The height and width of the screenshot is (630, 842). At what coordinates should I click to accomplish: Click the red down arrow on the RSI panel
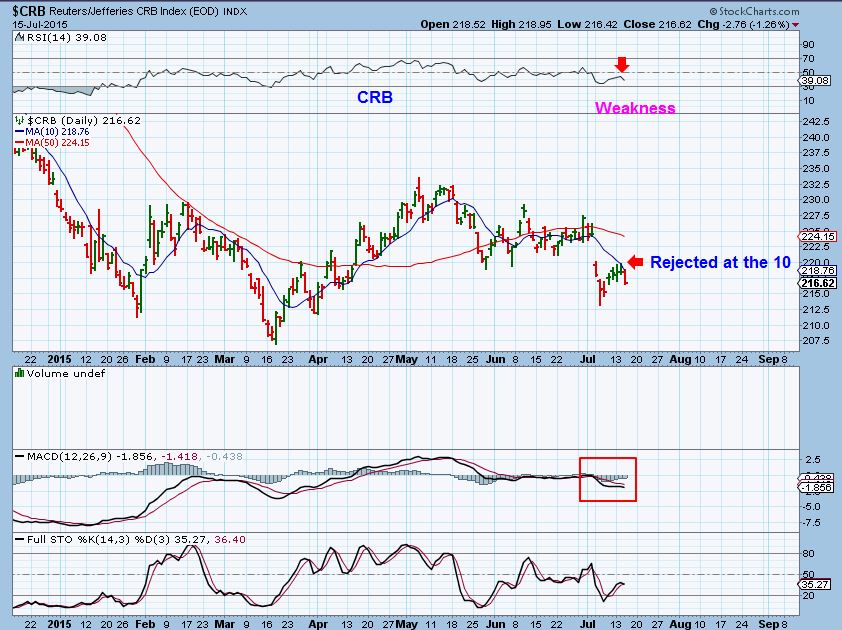622,63
